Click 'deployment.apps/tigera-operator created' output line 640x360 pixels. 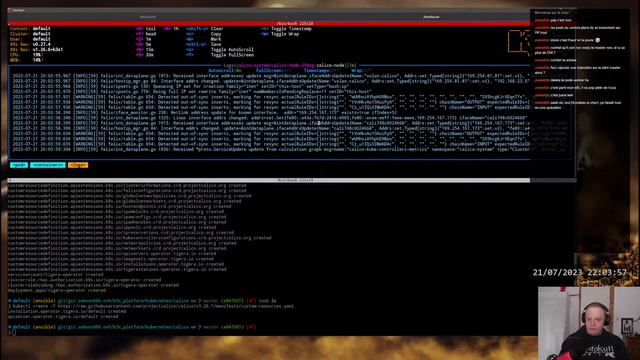click(57, 290)
